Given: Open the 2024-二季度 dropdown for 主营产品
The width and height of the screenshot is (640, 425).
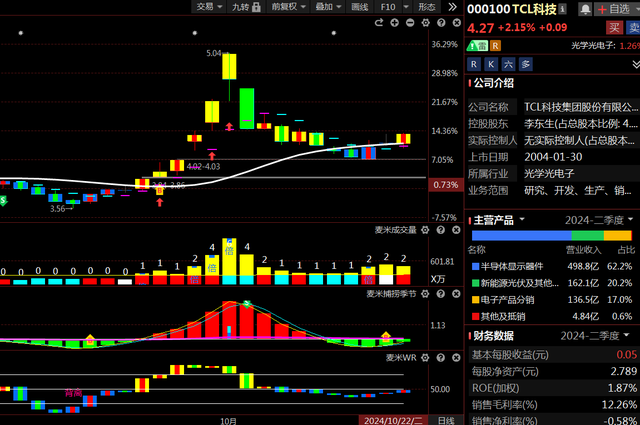Looking at the screenshot, I should pos(596,220).
